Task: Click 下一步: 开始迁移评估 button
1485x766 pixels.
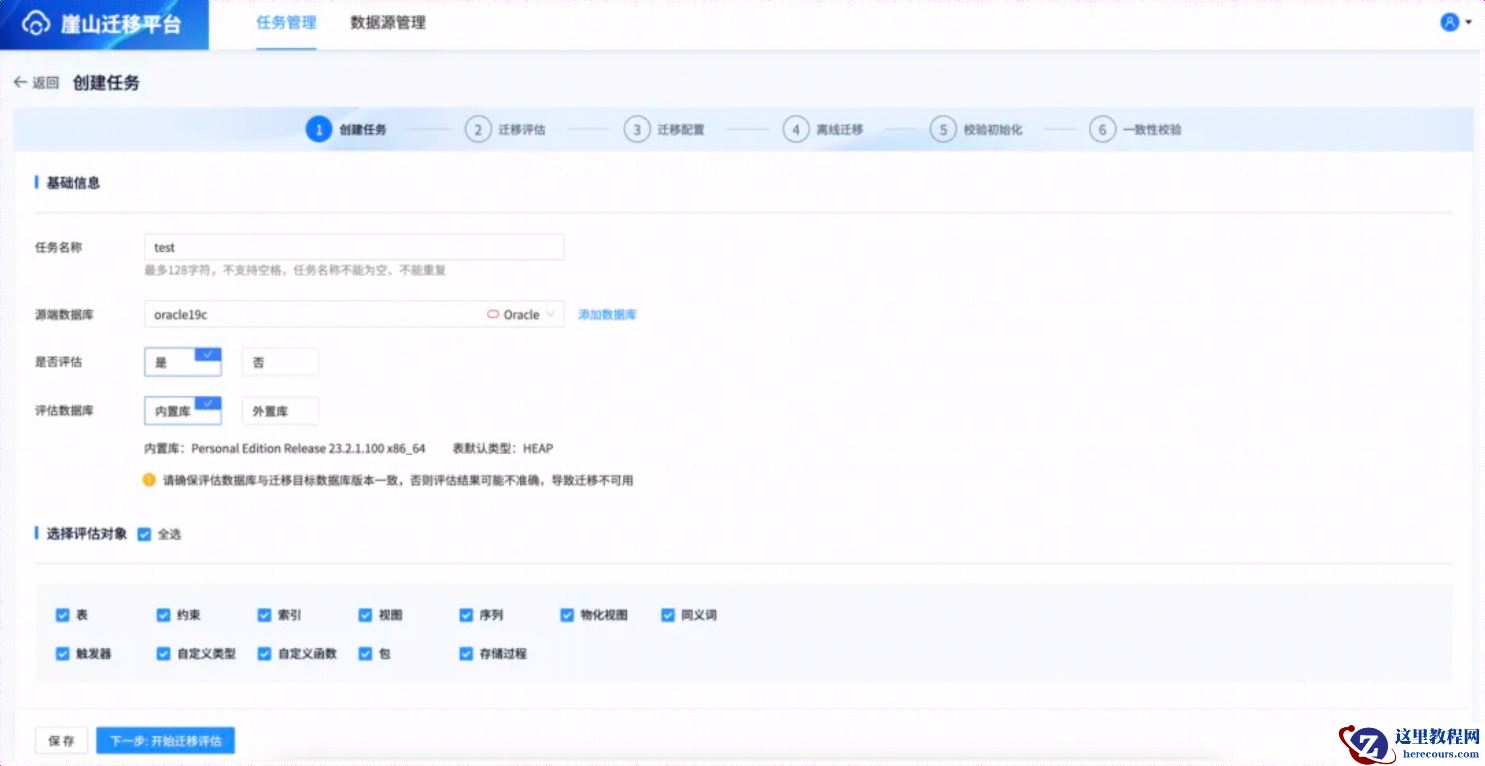Action: (x=166, y=741)
